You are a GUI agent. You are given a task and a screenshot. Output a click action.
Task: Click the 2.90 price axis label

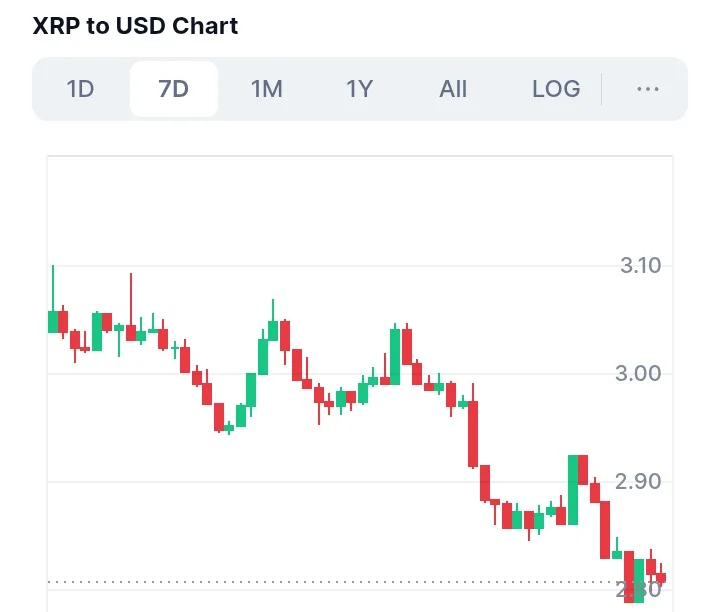tap(640, 481)
